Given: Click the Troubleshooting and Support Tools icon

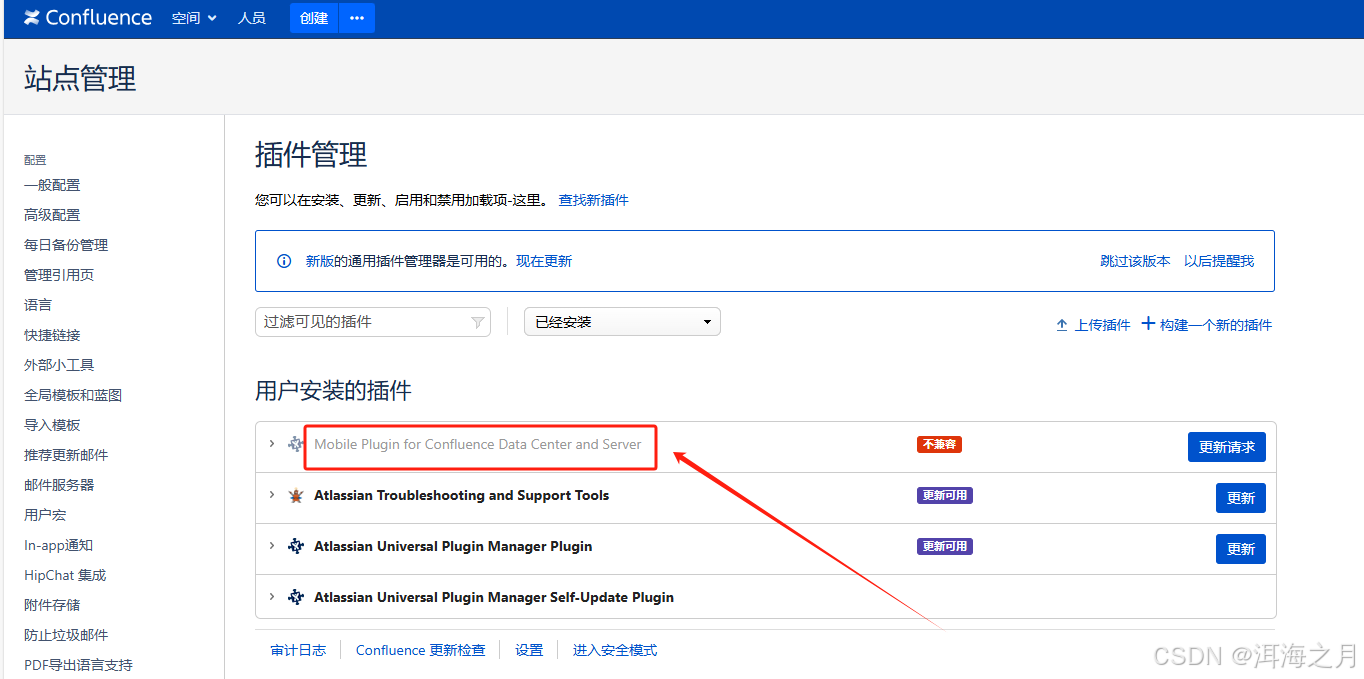Looking at the screenshot, I should pyautogui.click(x=296, y=495).
